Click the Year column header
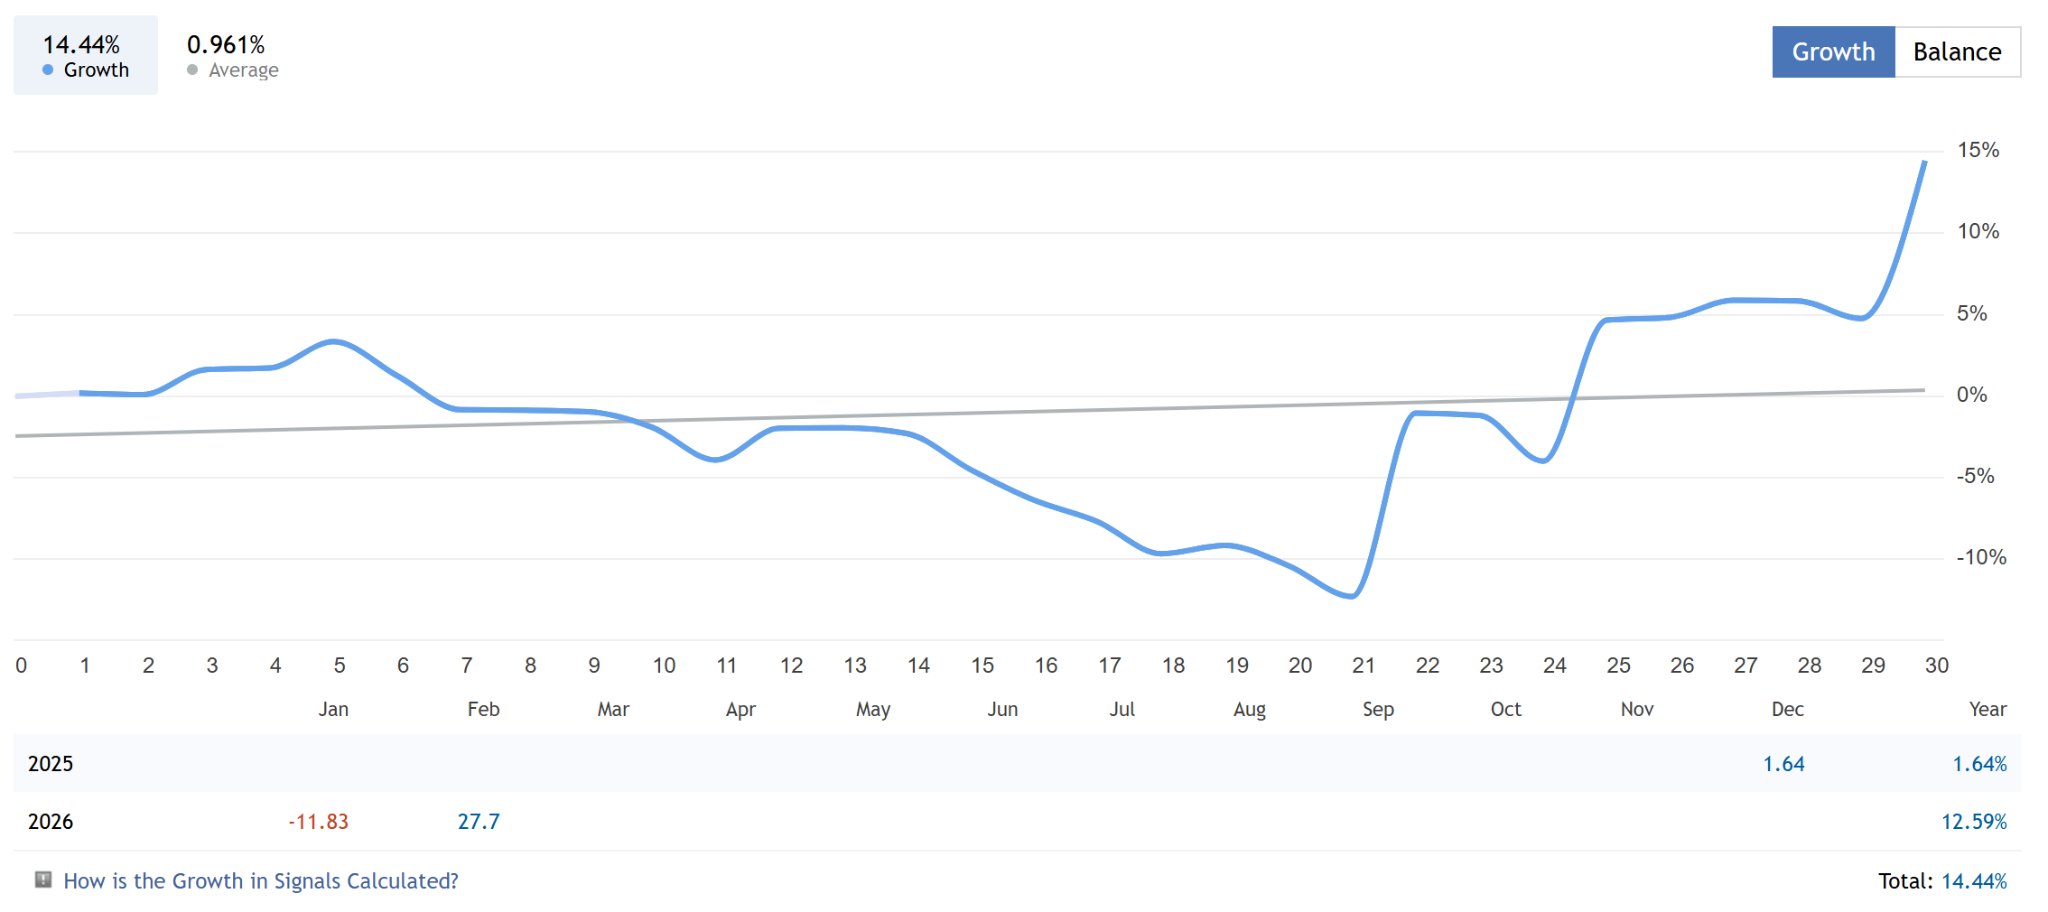 click(x=1987, y=709)
